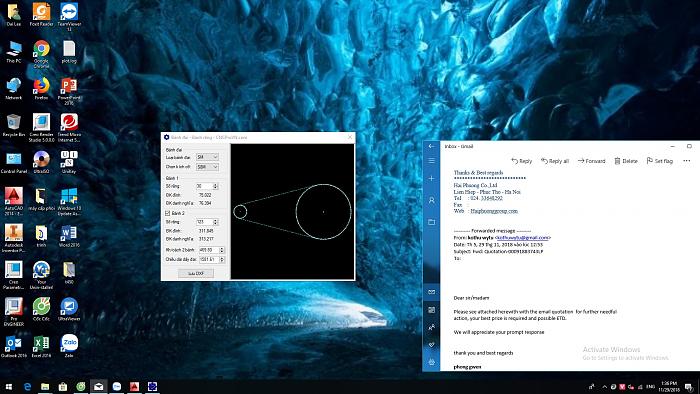Click the new mail plus icon
Screen dimensions: 700x394
(431, 178)
